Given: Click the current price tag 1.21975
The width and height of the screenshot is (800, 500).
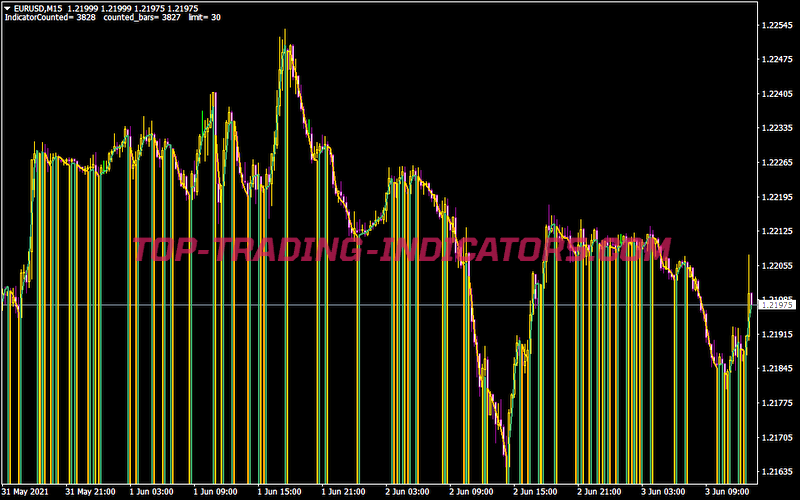Looking at the screenshot, I should (777, 305).
